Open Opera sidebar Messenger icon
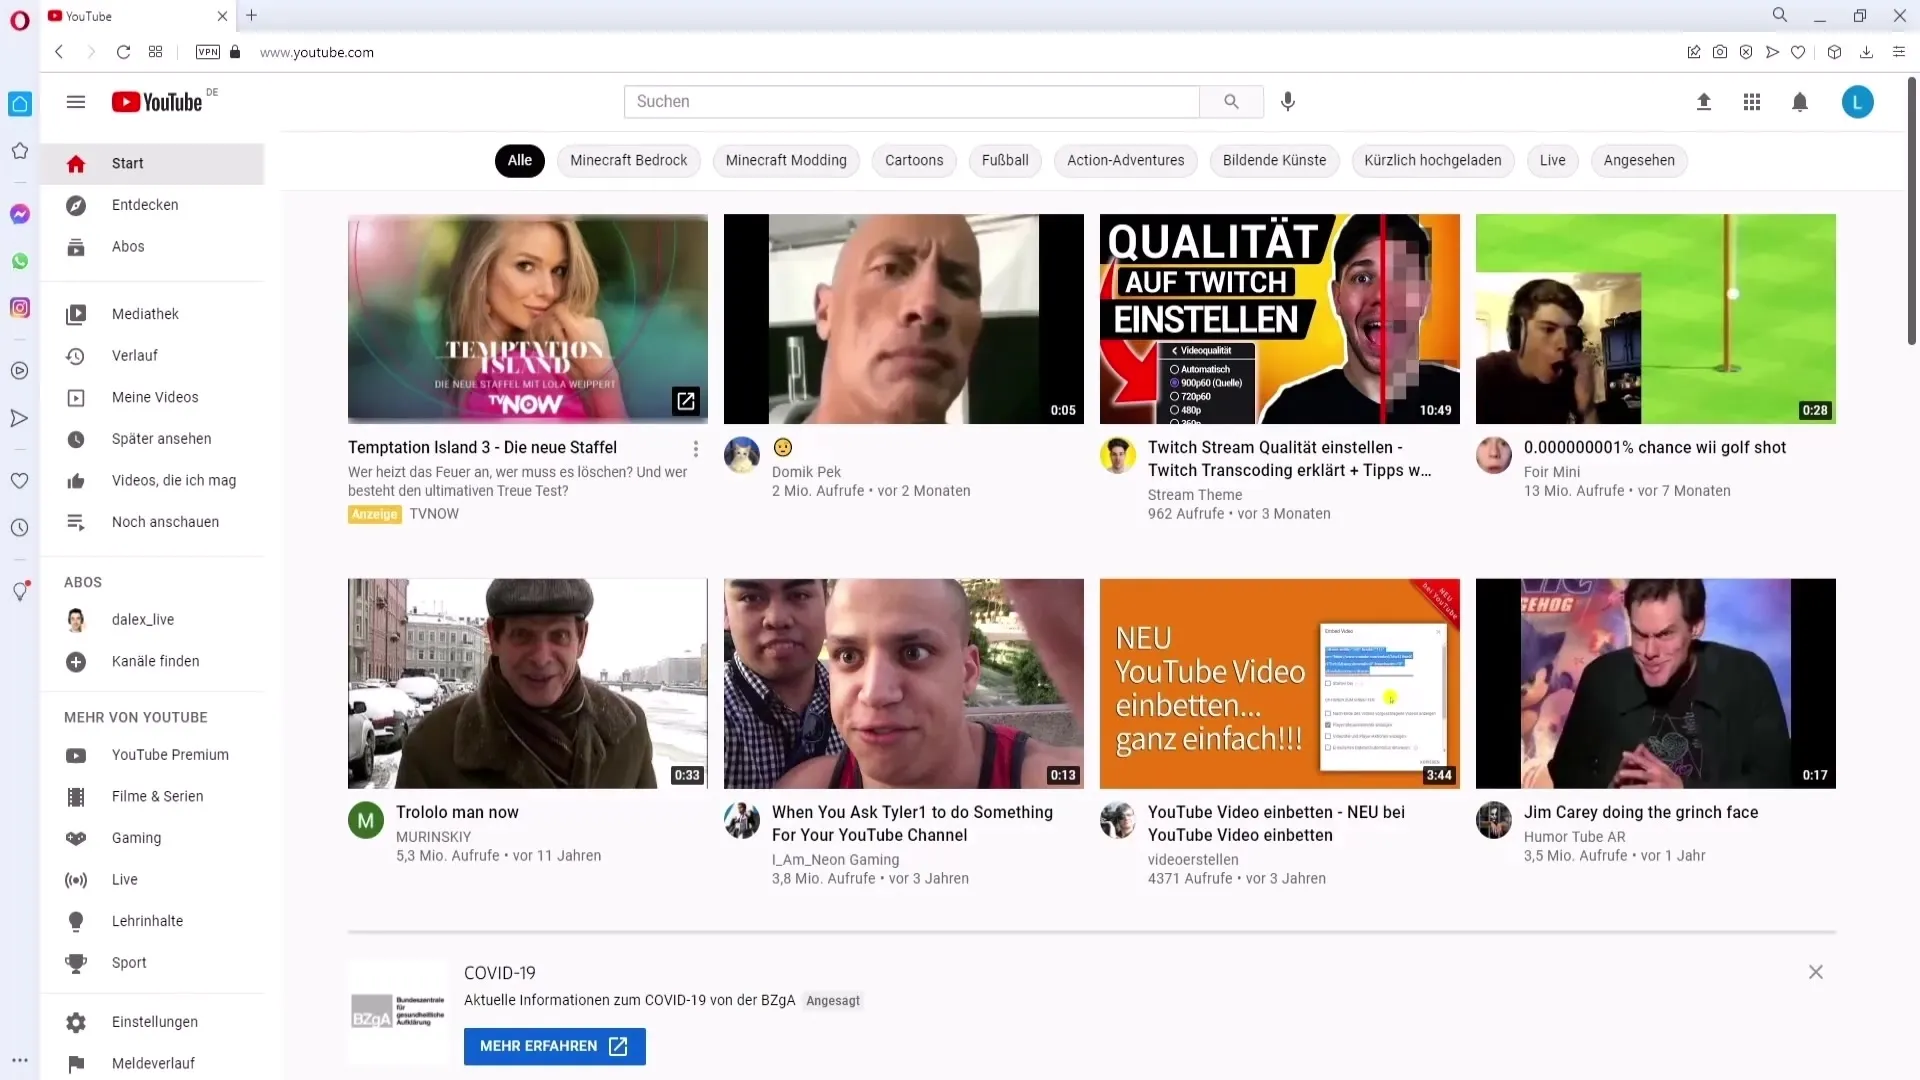 coord(20,214)
